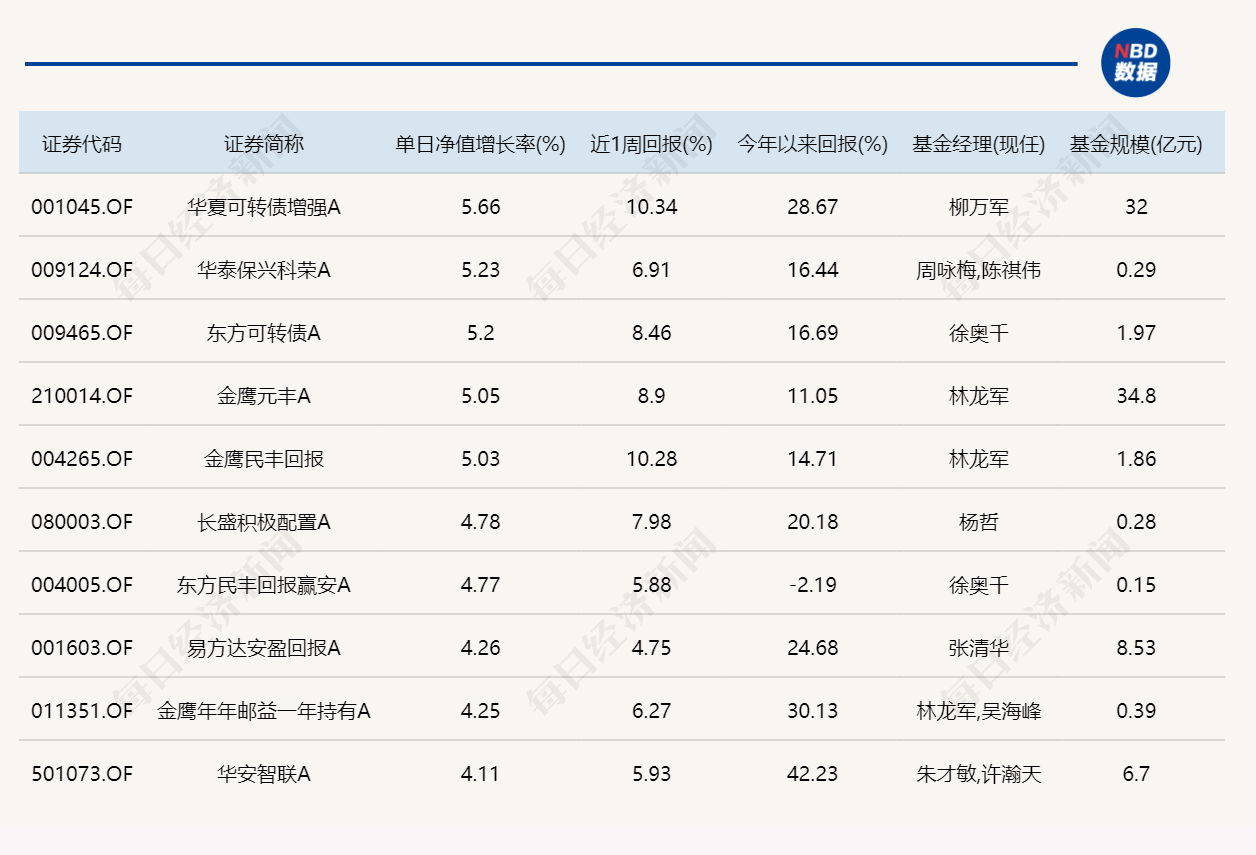Click fund name 金鹰年年邮益一年持有A
Screen dimensions: 1256x855
tap(264, 711)
